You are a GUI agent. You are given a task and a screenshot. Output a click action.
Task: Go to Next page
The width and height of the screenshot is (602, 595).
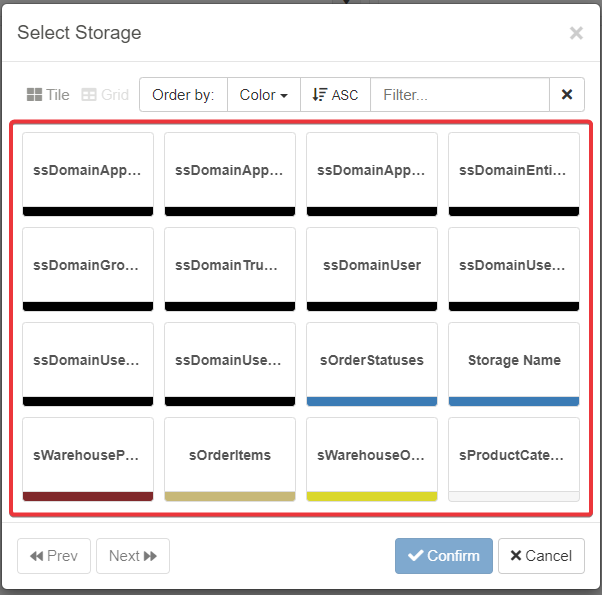click(x=133, y=556)
